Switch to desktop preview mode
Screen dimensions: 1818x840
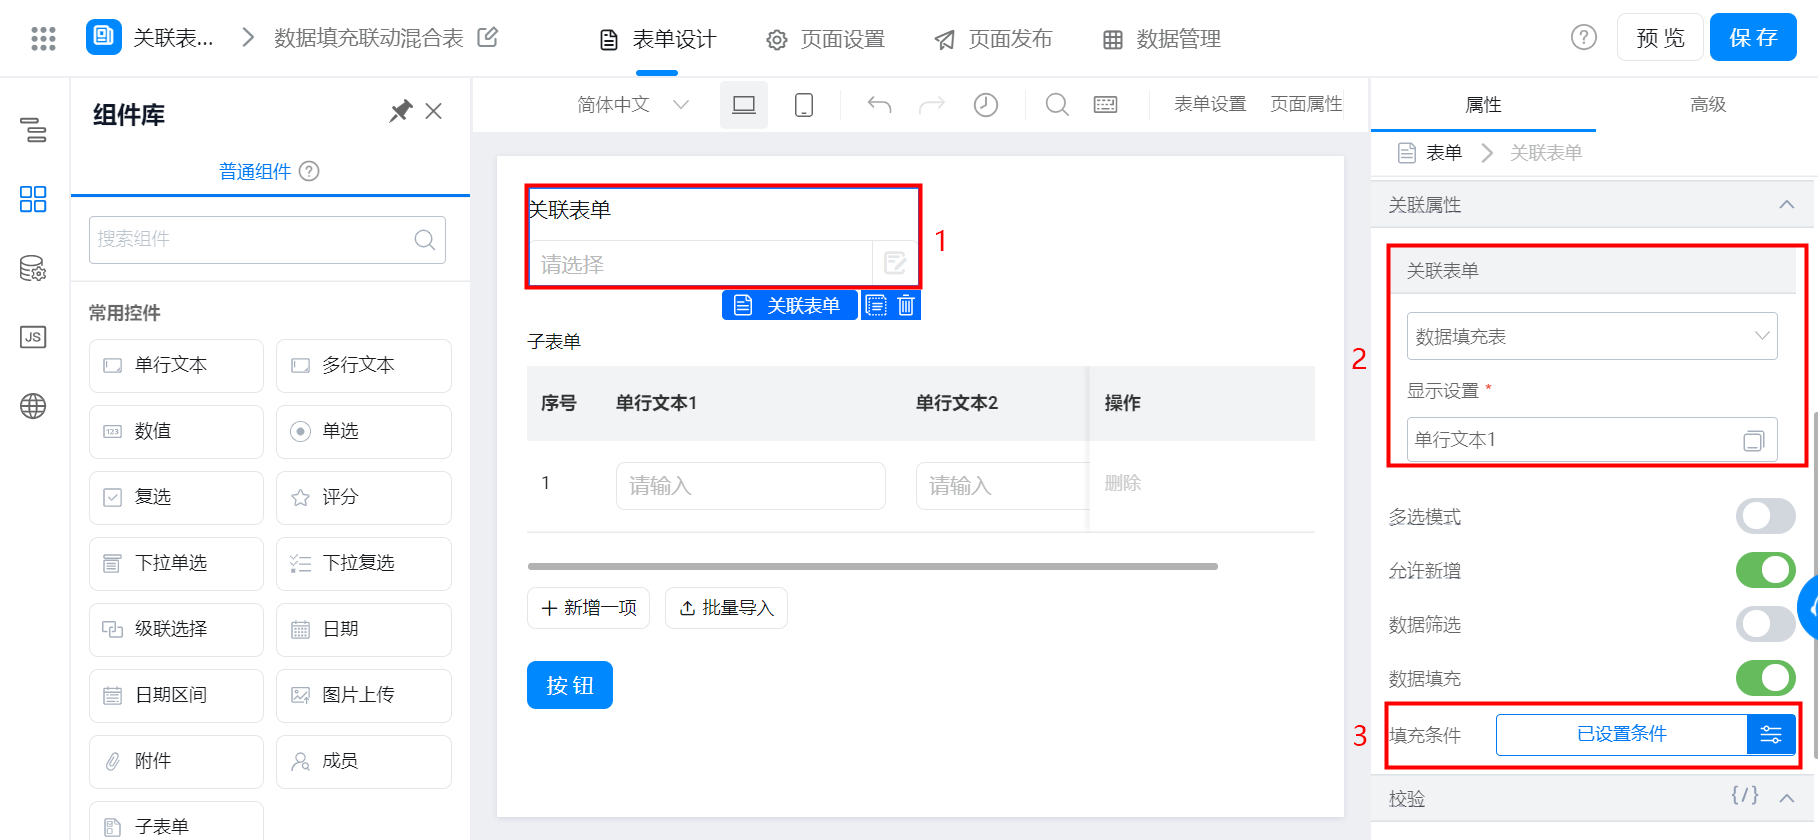744,105
